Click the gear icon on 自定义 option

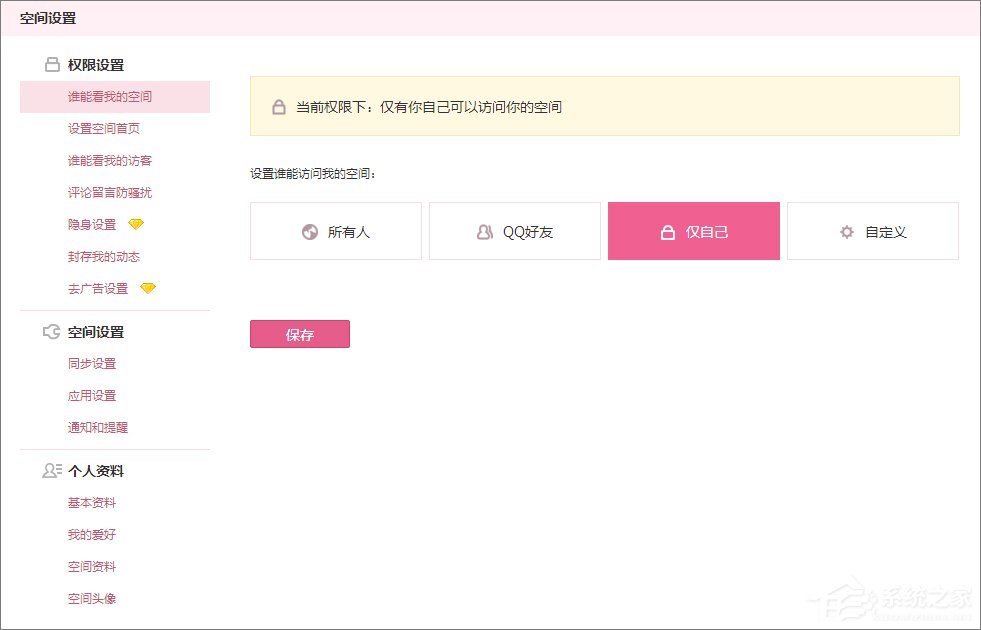[846, 231]
